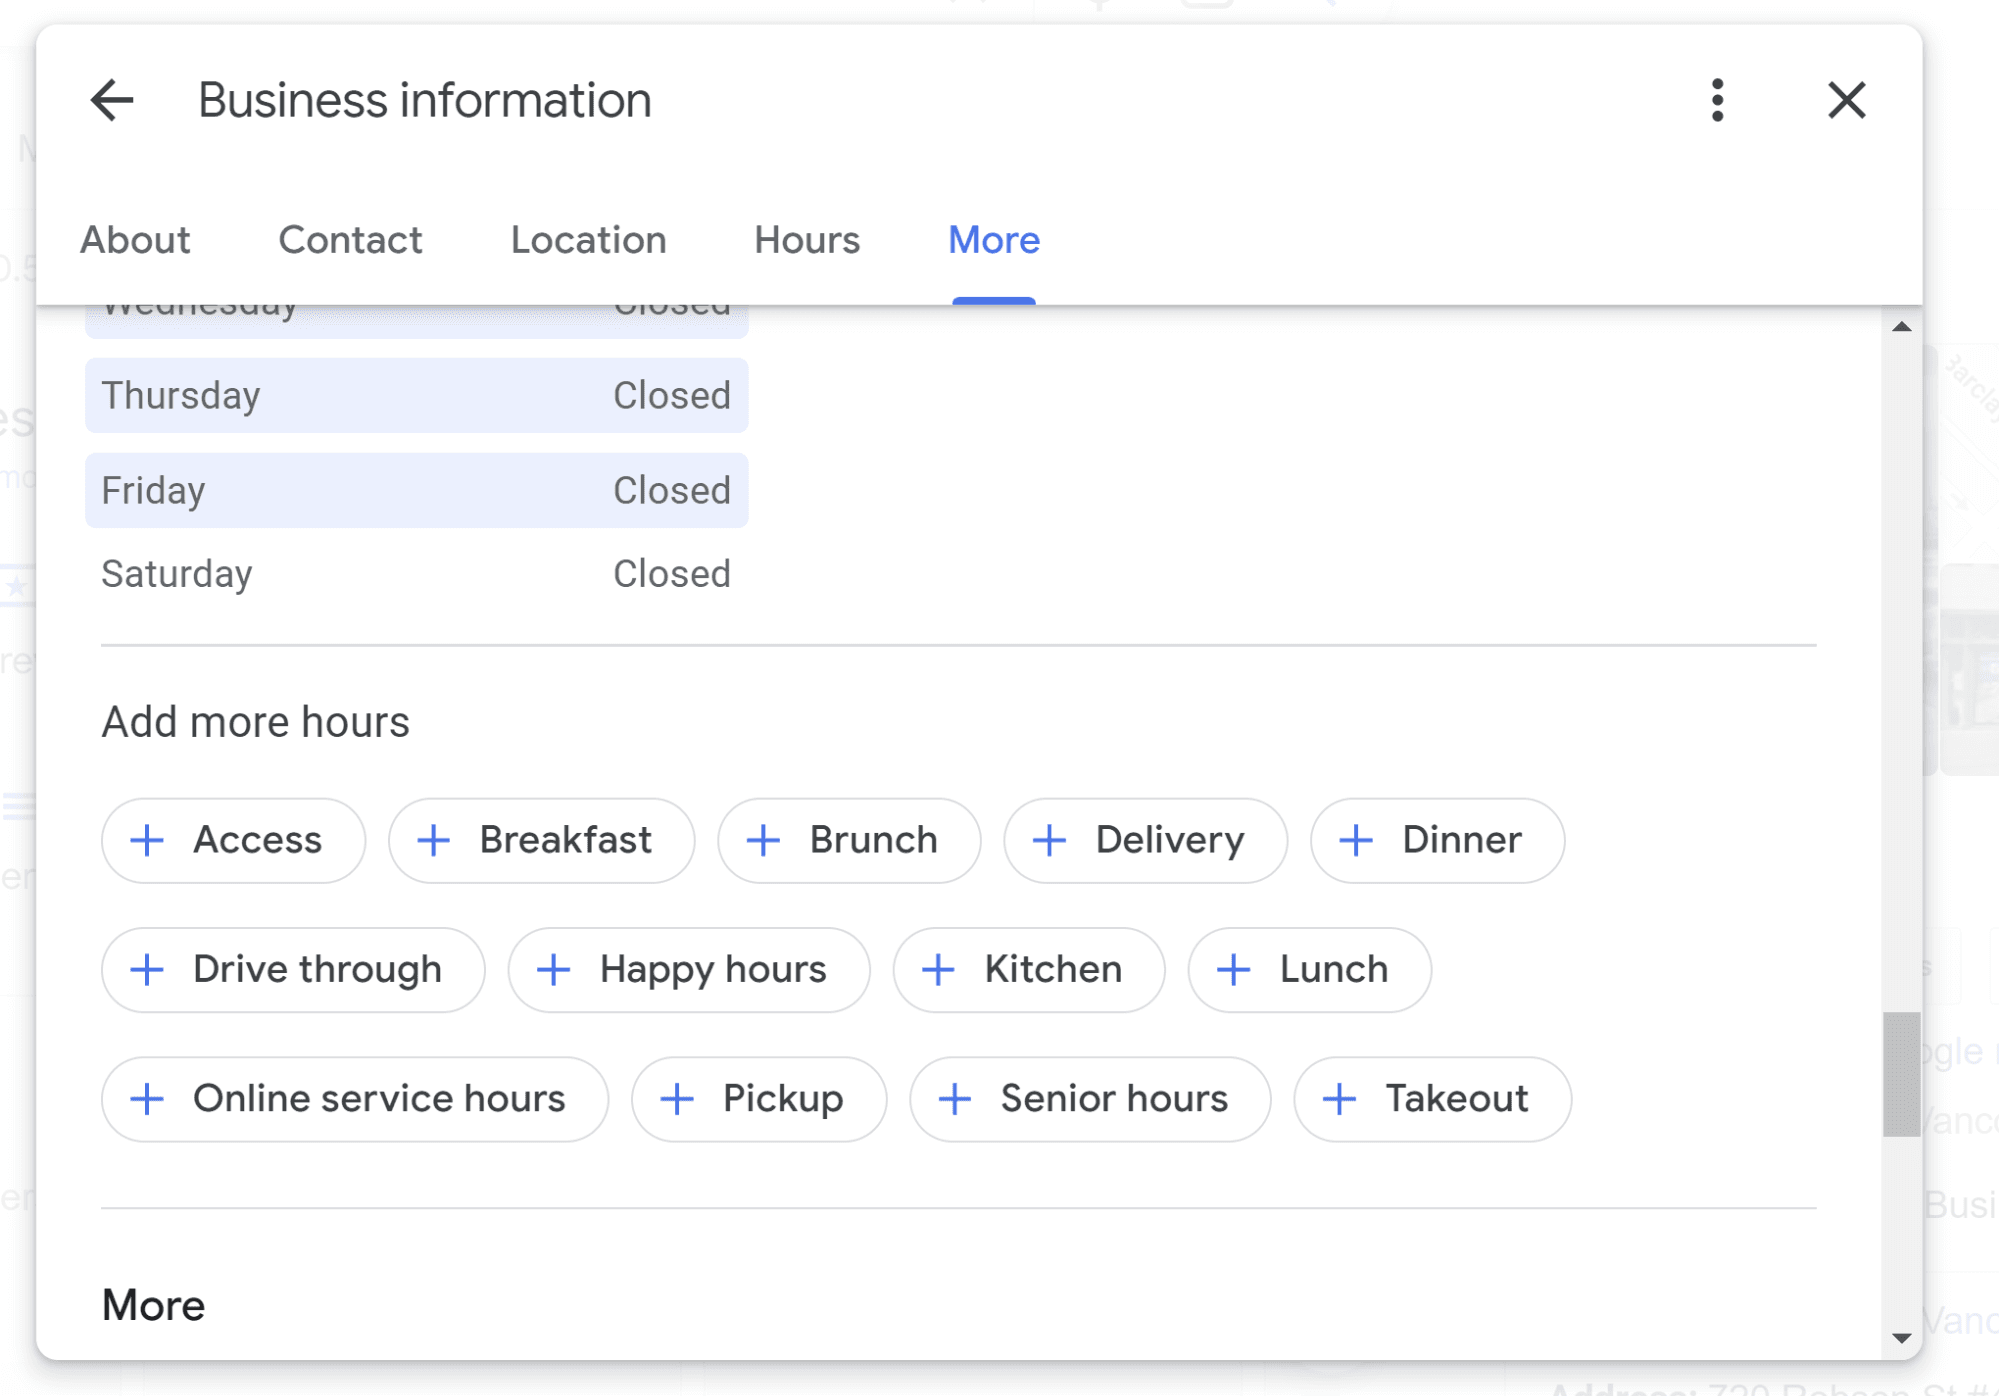Screen dimensions: 1999x1397
Task: Click the plus icon beside Takeout
Action: pos(1340,1099)
